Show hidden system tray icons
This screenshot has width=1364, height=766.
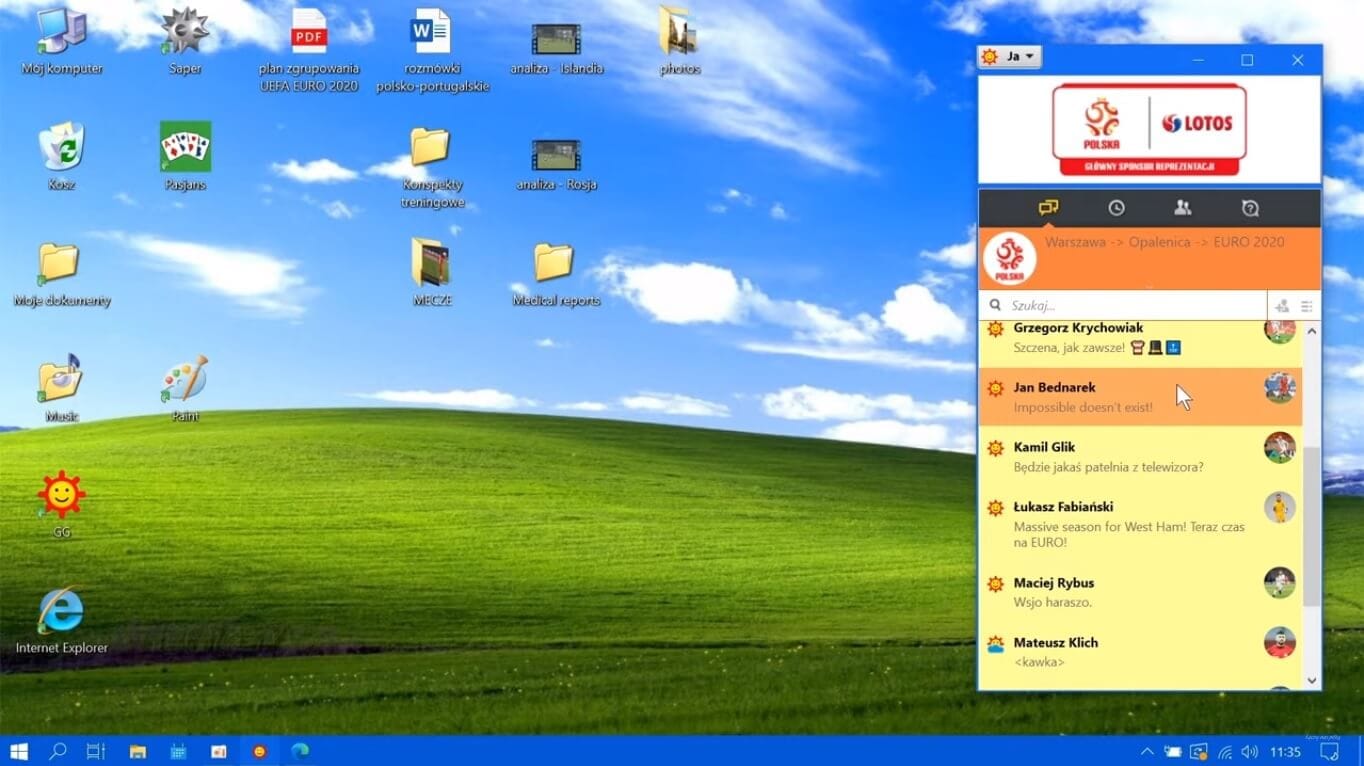tap(1146, 751)
